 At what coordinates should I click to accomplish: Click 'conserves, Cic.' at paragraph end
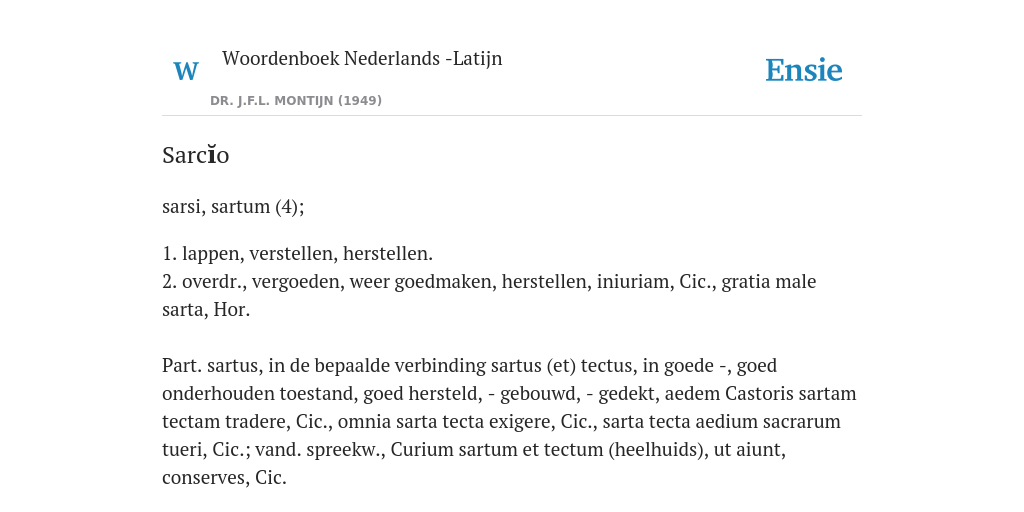(224, 478)
